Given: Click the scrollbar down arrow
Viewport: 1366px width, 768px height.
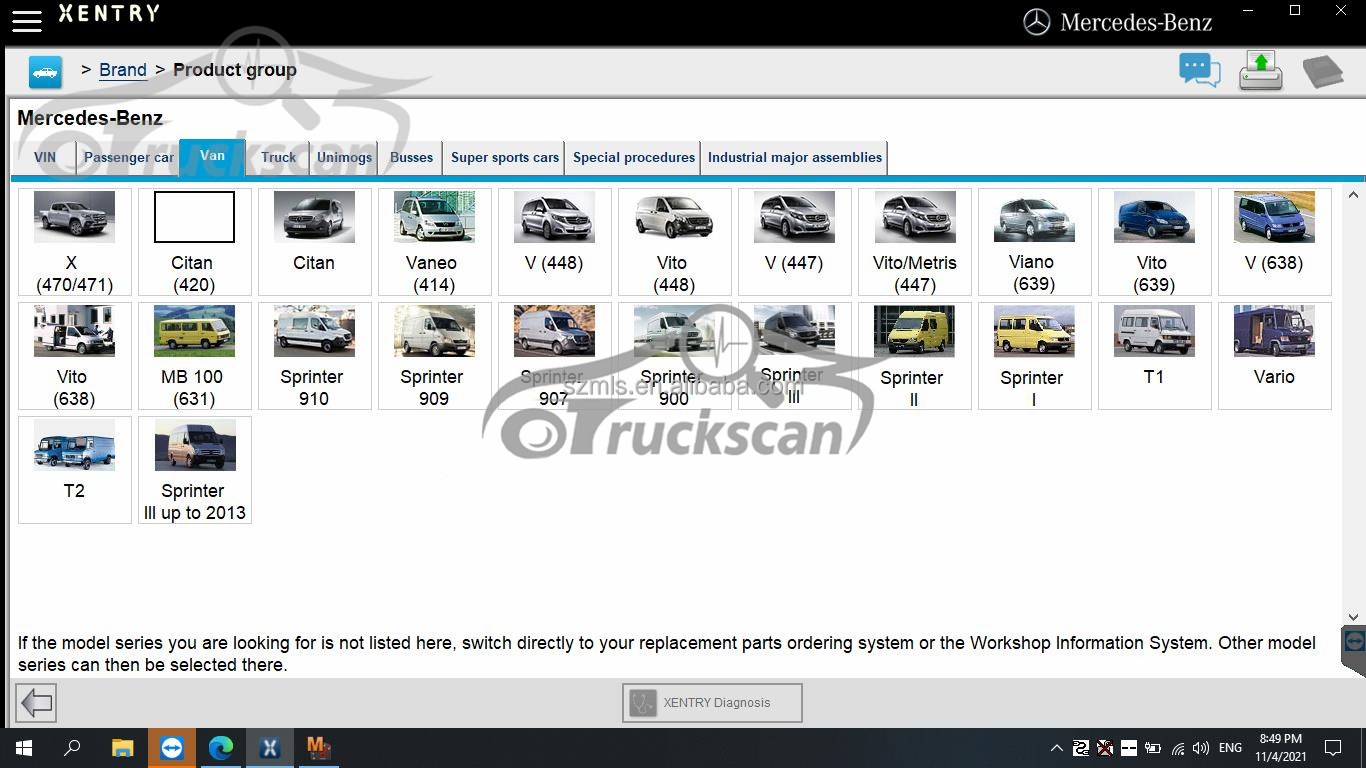Looking at the screenshot, I should 1354,617.
